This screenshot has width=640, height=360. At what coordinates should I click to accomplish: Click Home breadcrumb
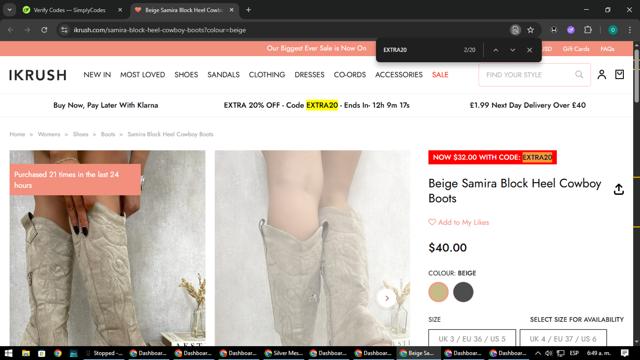coord(17,134)
